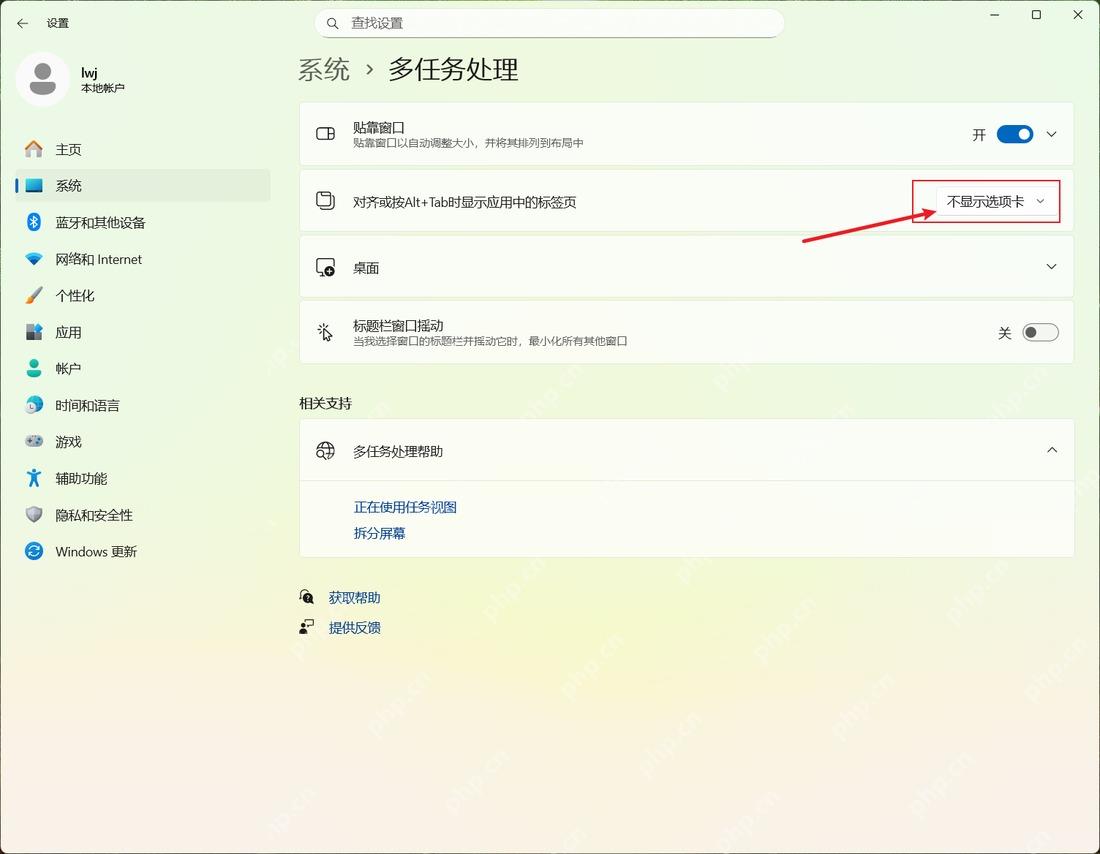Click the Alt+Tab tabs setting icon
This screenshot has height=854, width=1100.
(326, 201)
